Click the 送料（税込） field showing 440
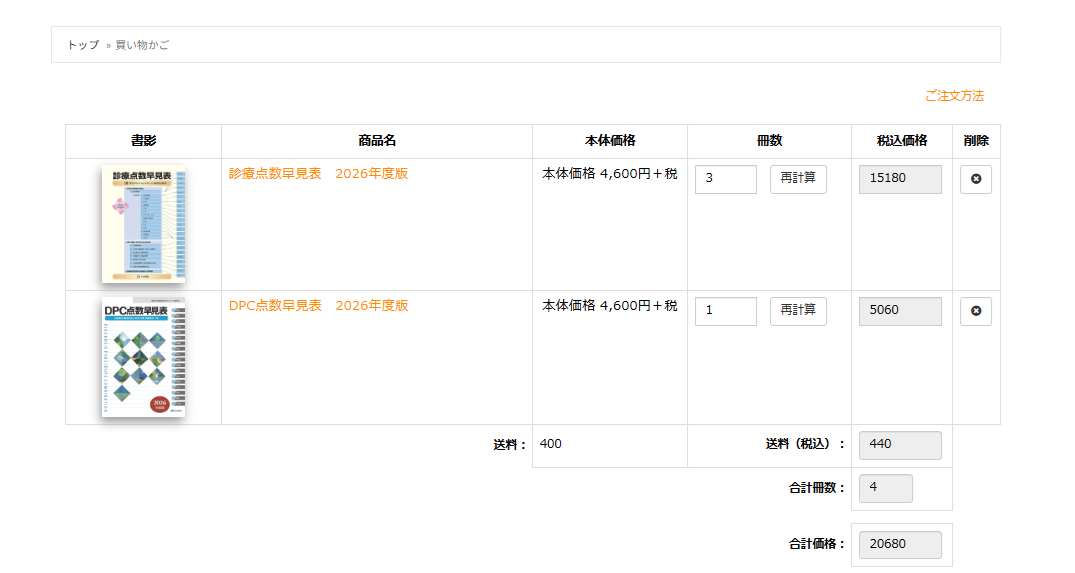 click(x=900, y=445)
